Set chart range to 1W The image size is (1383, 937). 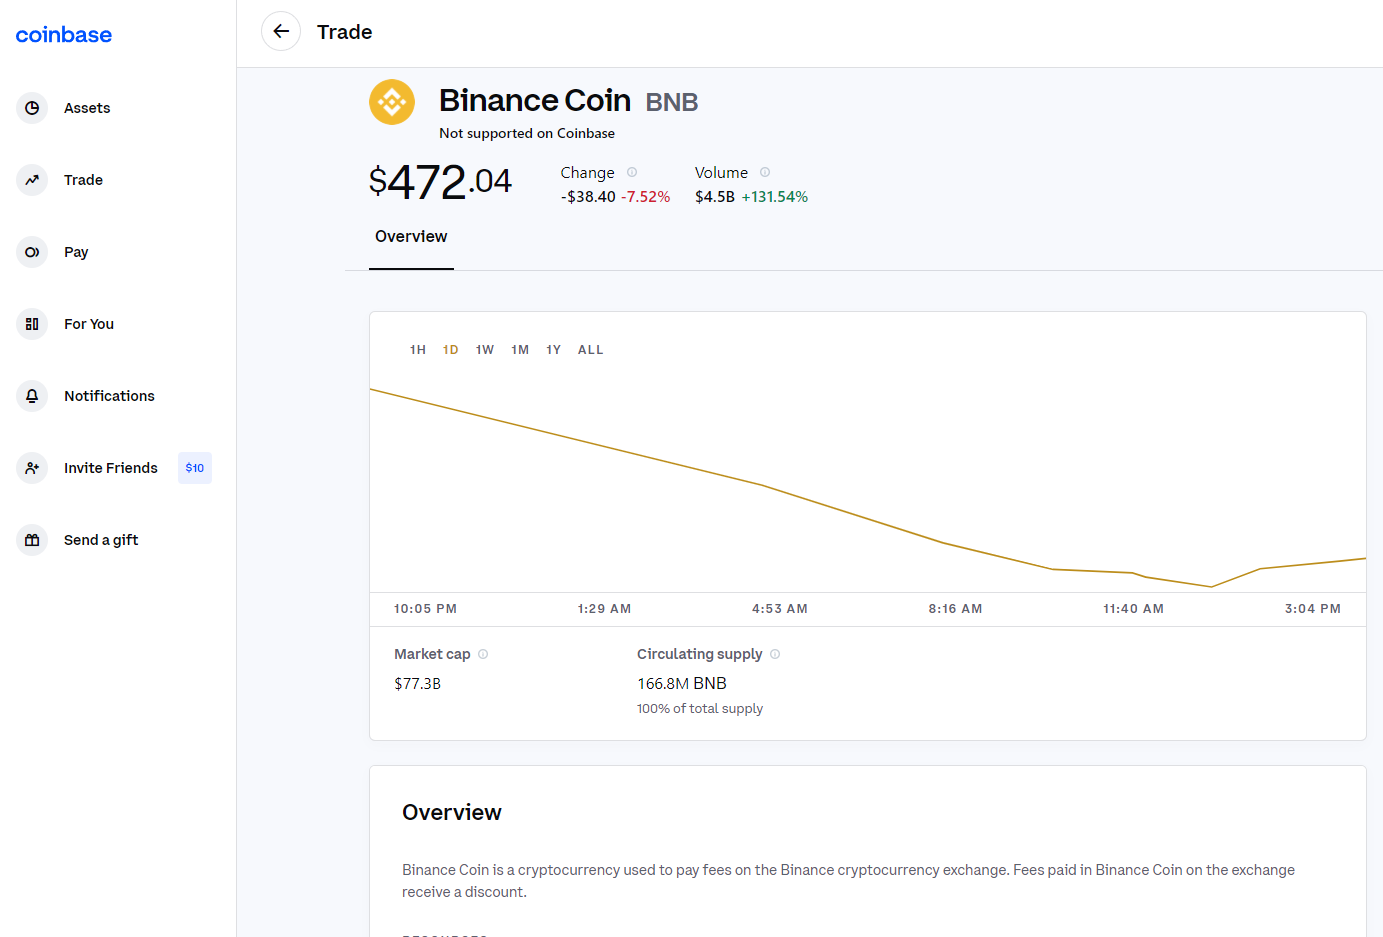pos(485,350)
